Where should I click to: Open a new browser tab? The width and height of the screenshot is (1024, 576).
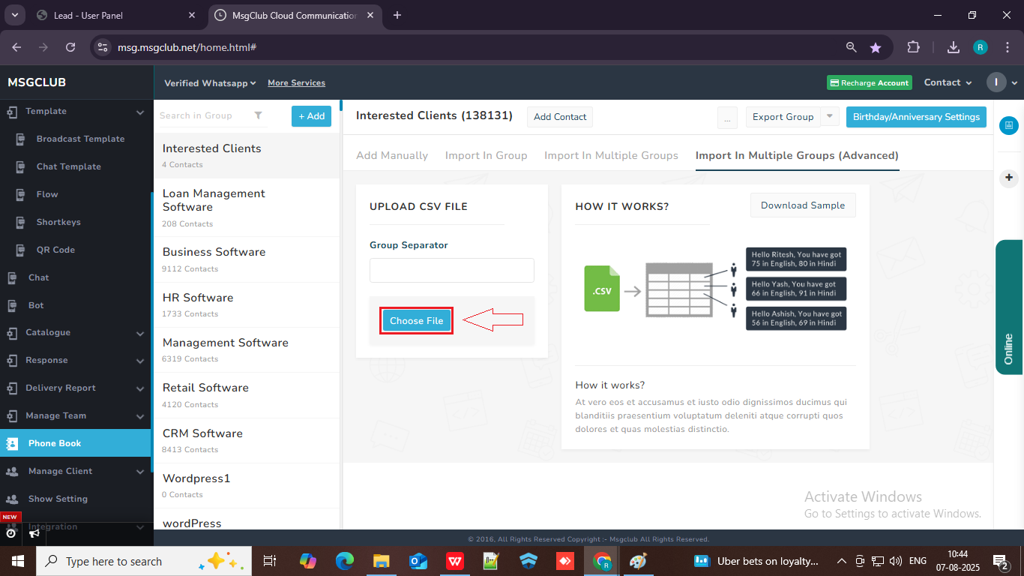[397, 15]
